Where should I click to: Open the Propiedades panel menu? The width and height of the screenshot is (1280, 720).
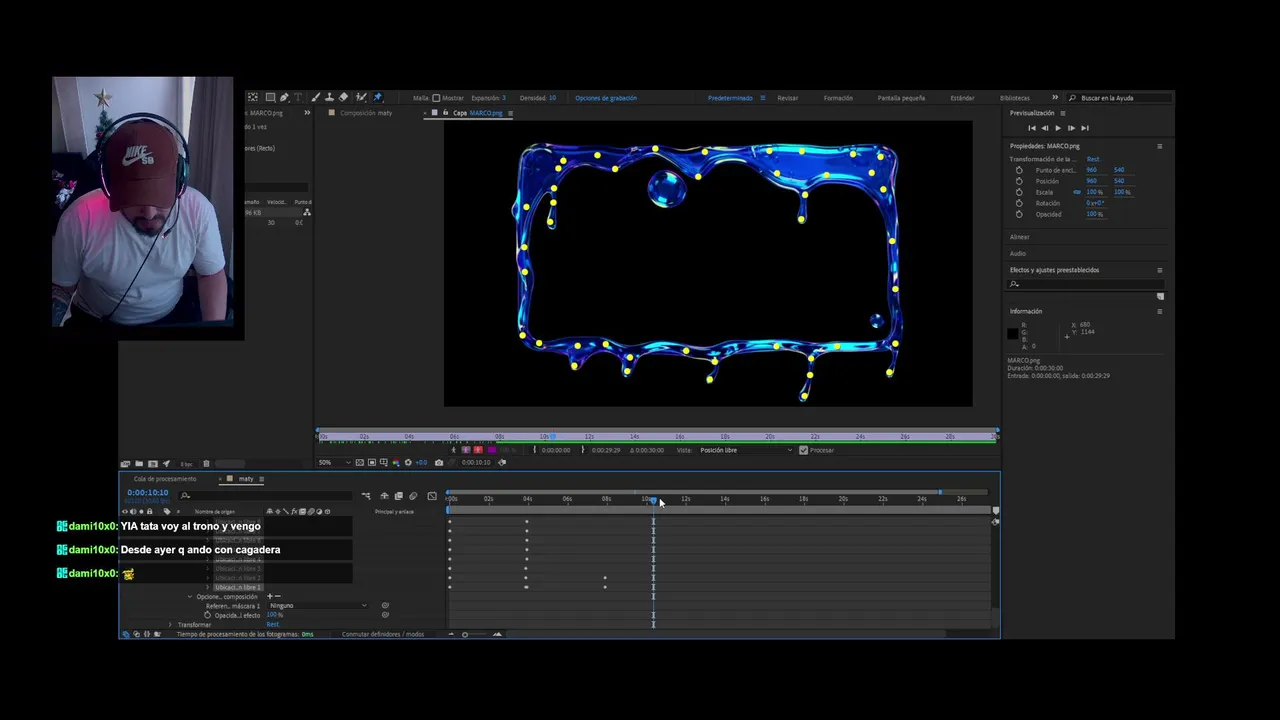(1160, 146)
